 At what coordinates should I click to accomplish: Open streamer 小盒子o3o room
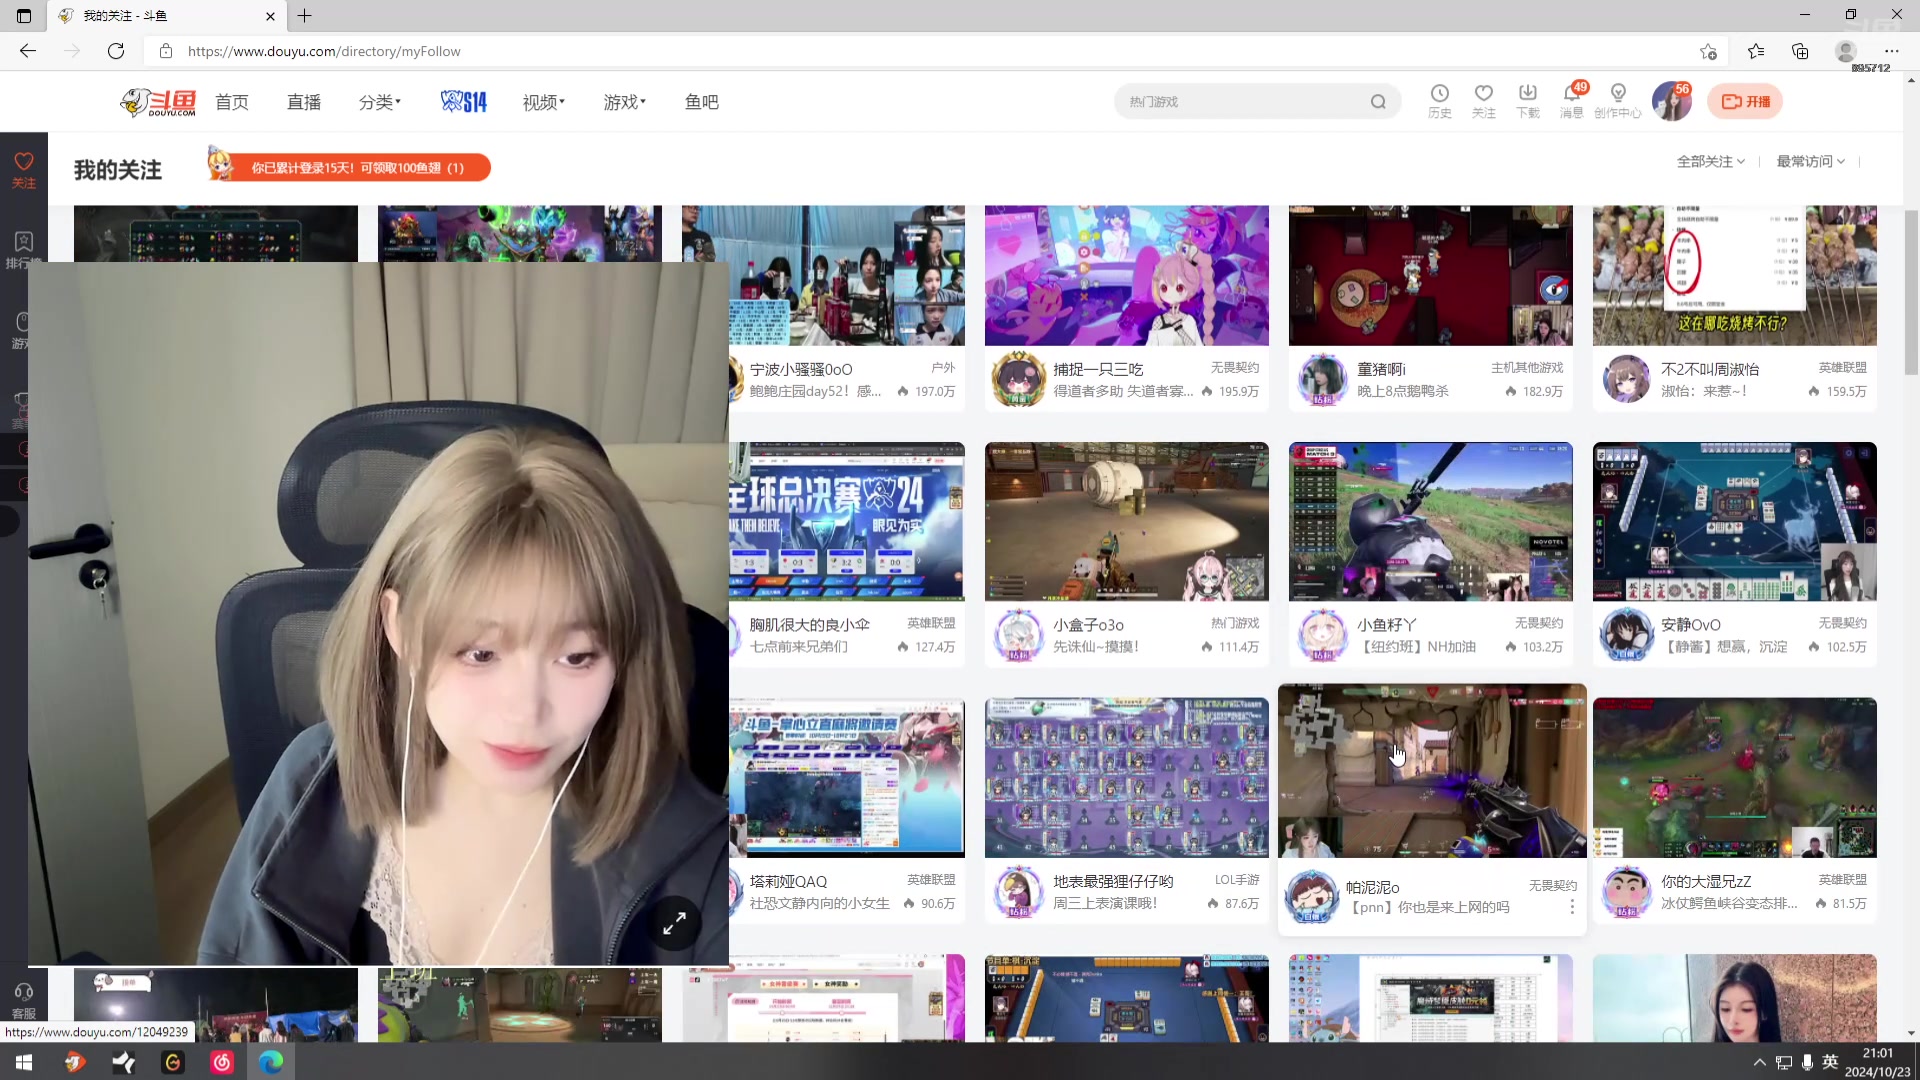[1088, 625]
